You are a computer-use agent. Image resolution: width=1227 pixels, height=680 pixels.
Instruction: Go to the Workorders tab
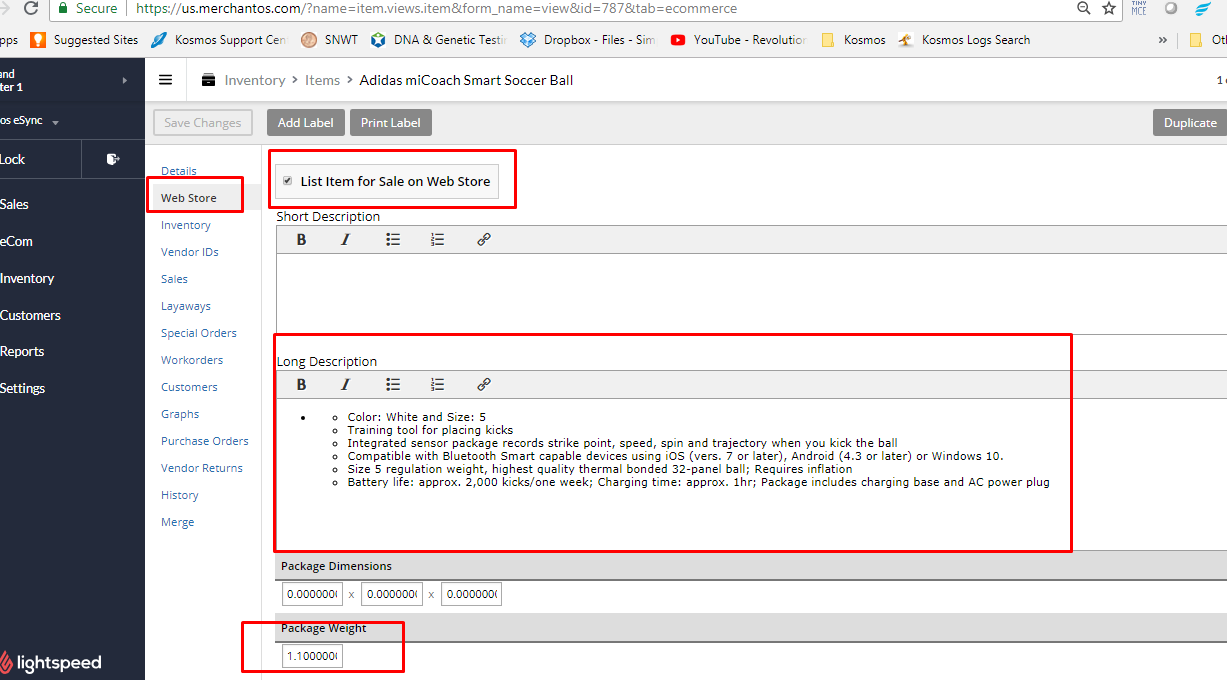[192, 360]
